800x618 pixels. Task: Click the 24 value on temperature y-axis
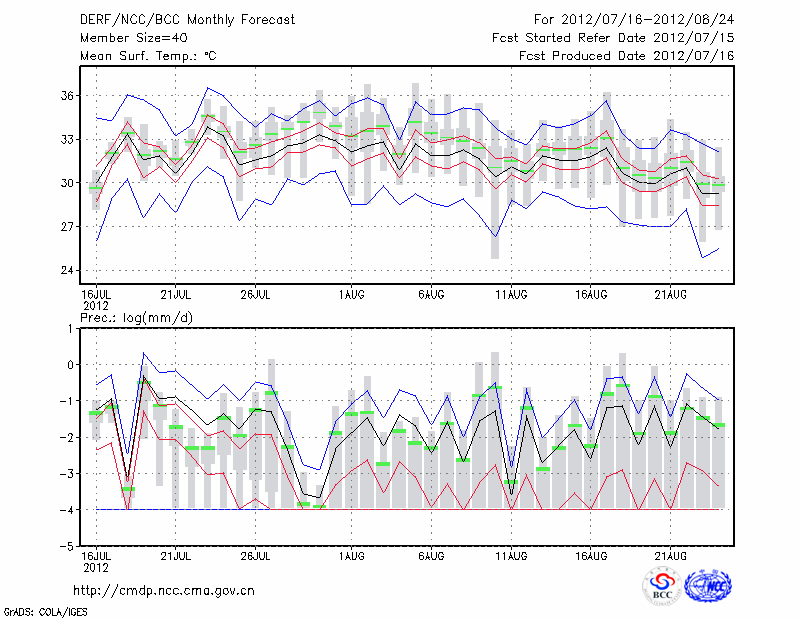pos(68,271)
